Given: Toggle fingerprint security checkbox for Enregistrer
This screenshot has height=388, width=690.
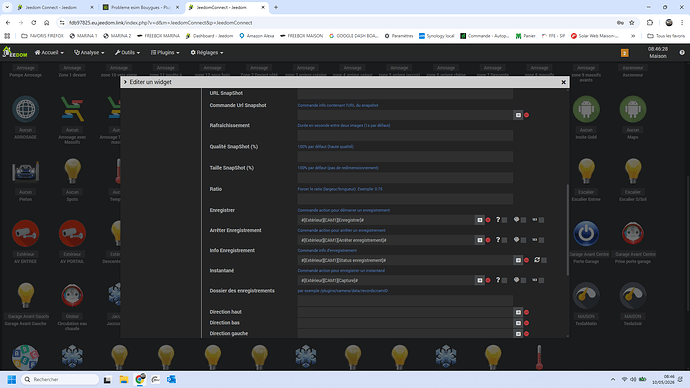Looking at the screenshot, I should click(x=523, y=220).
